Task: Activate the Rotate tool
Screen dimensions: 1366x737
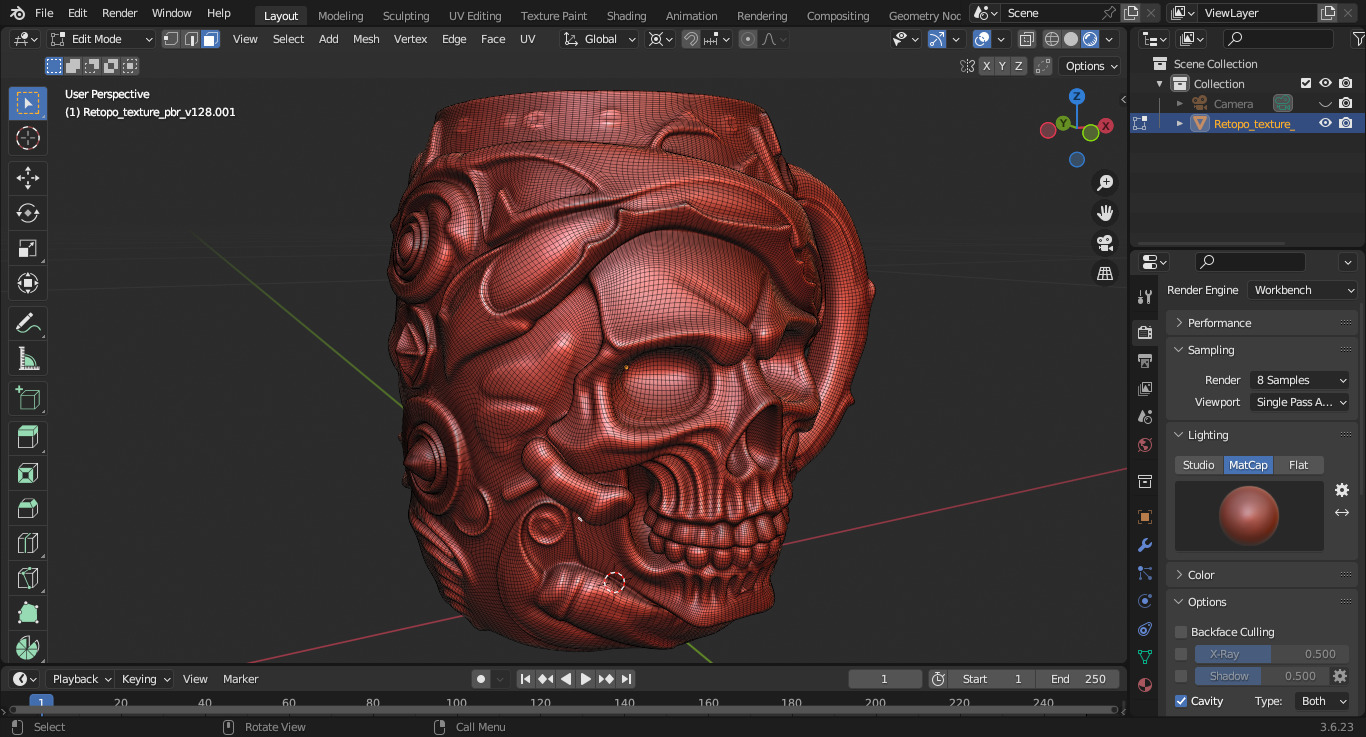Action: 28,213
